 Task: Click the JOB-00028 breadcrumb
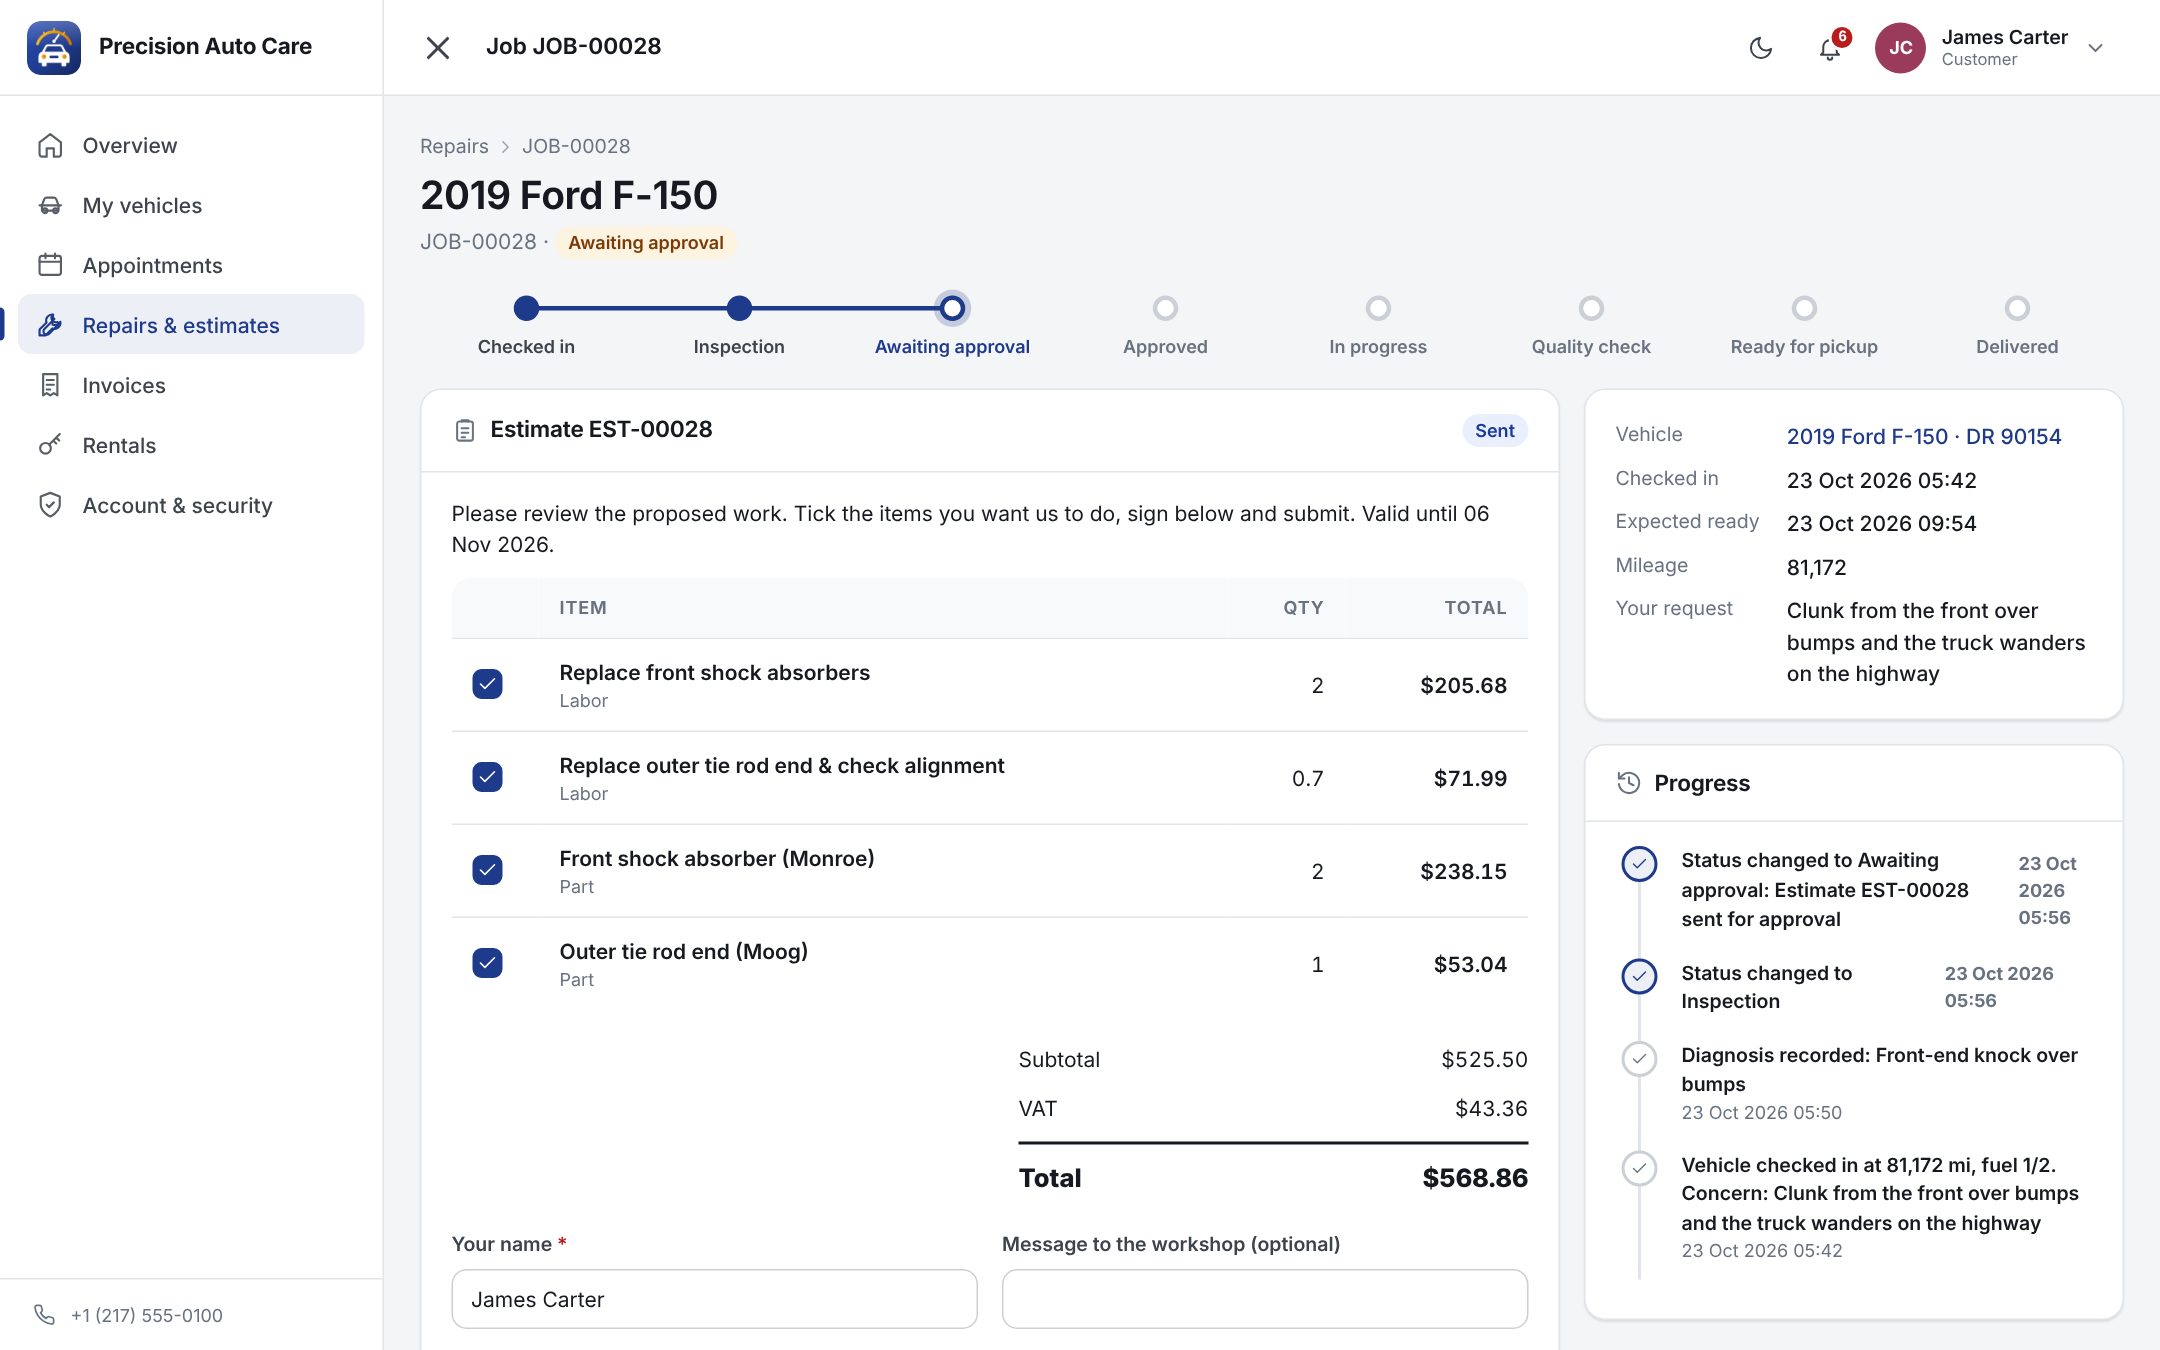click(x=576, y=146)
